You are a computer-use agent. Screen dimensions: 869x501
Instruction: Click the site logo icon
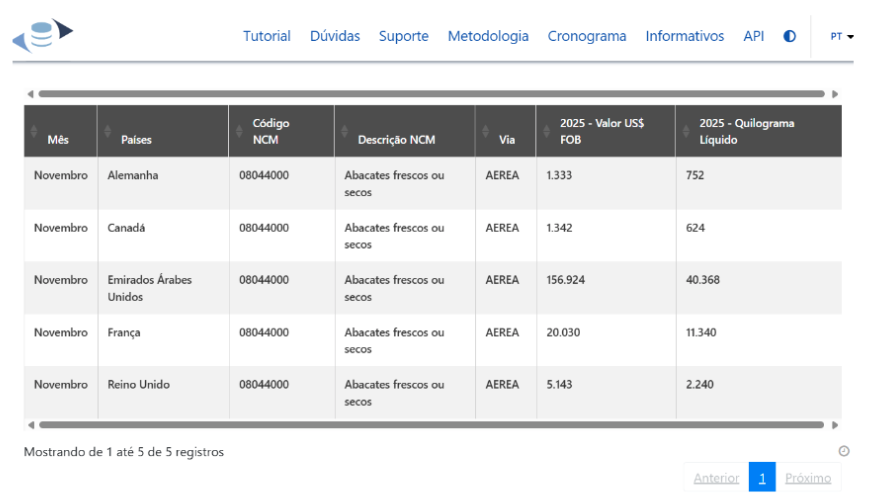tap(43, 36)
